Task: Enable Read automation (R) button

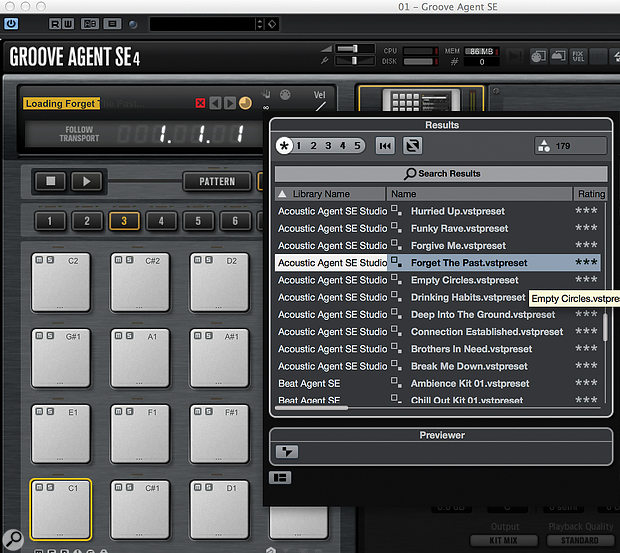Action: click(x=55, y=24)
